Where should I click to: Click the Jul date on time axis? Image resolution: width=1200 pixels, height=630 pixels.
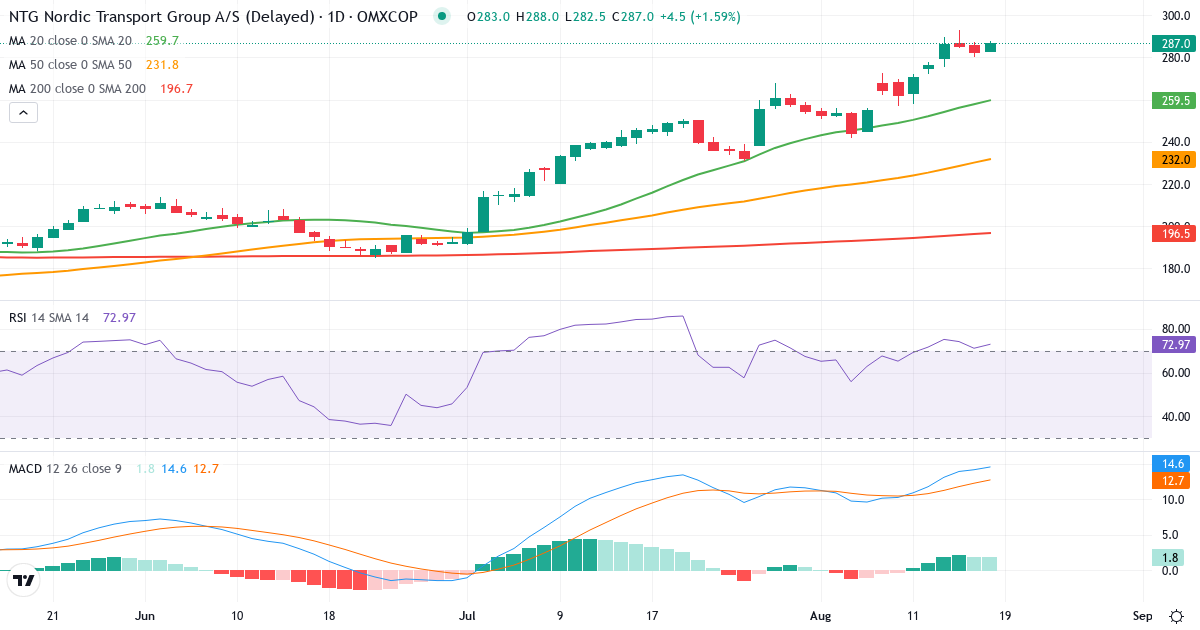465,615
